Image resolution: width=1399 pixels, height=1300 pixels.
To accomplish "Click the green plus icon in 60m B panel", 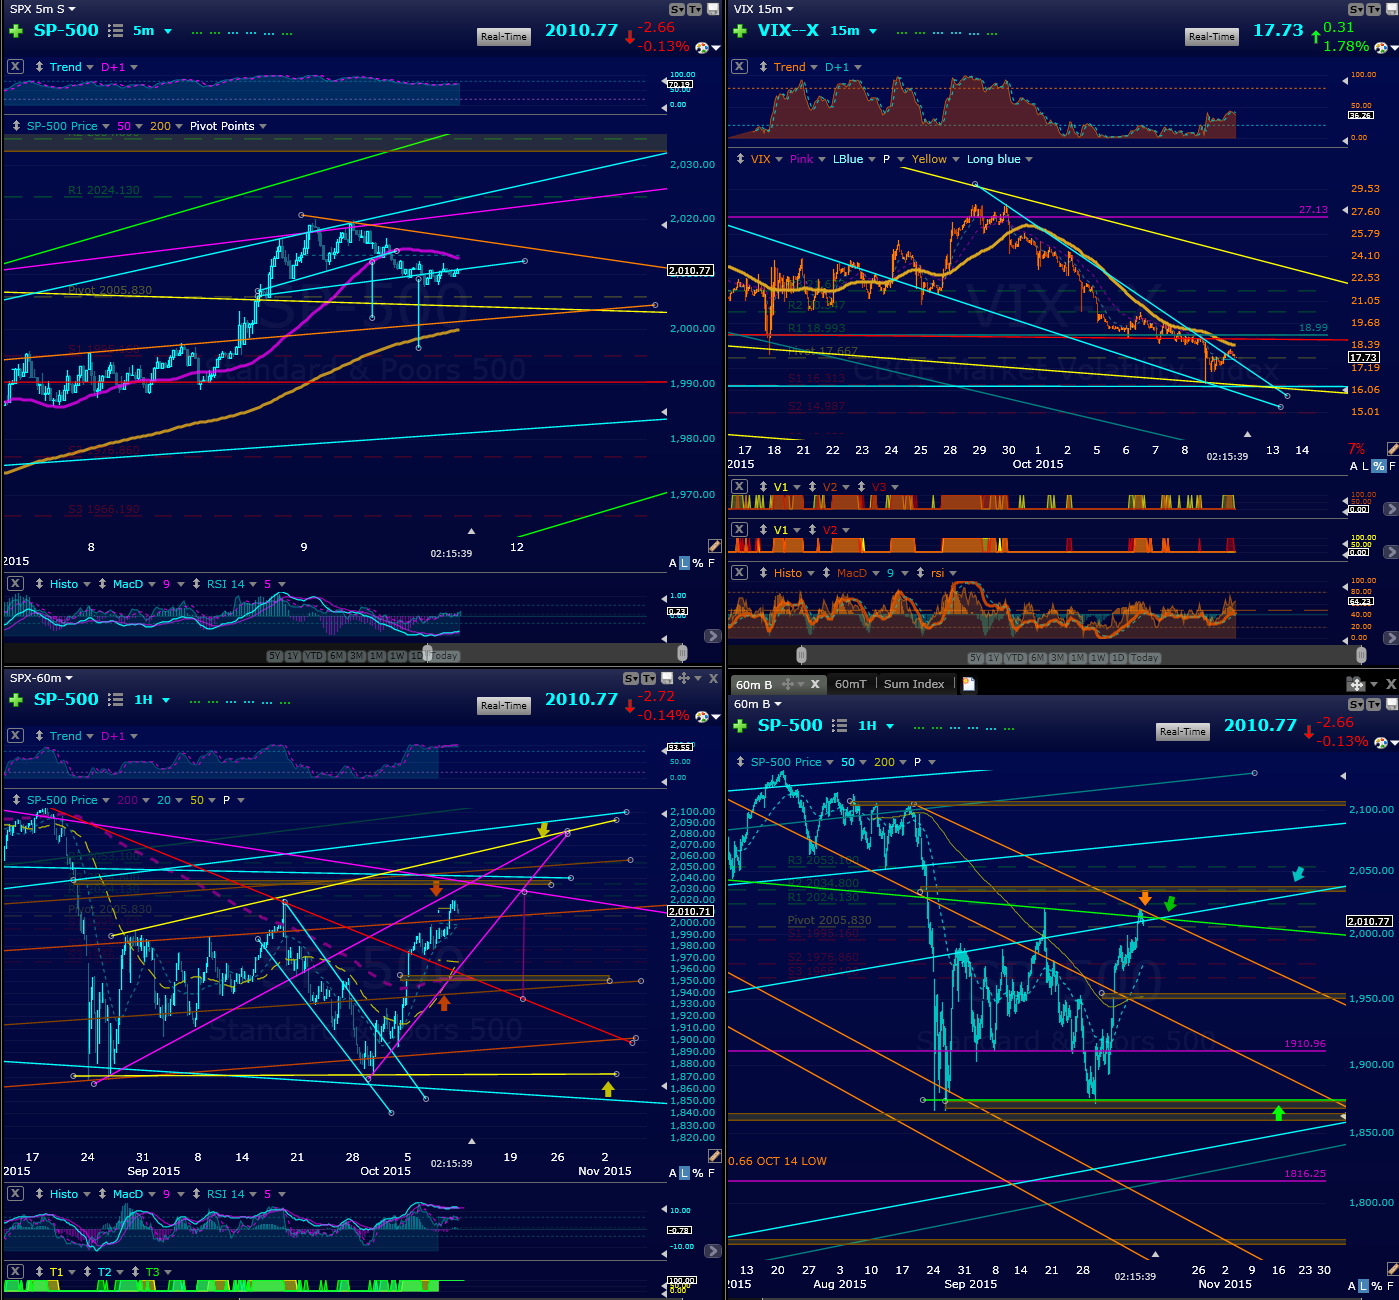I will point(739,726).
